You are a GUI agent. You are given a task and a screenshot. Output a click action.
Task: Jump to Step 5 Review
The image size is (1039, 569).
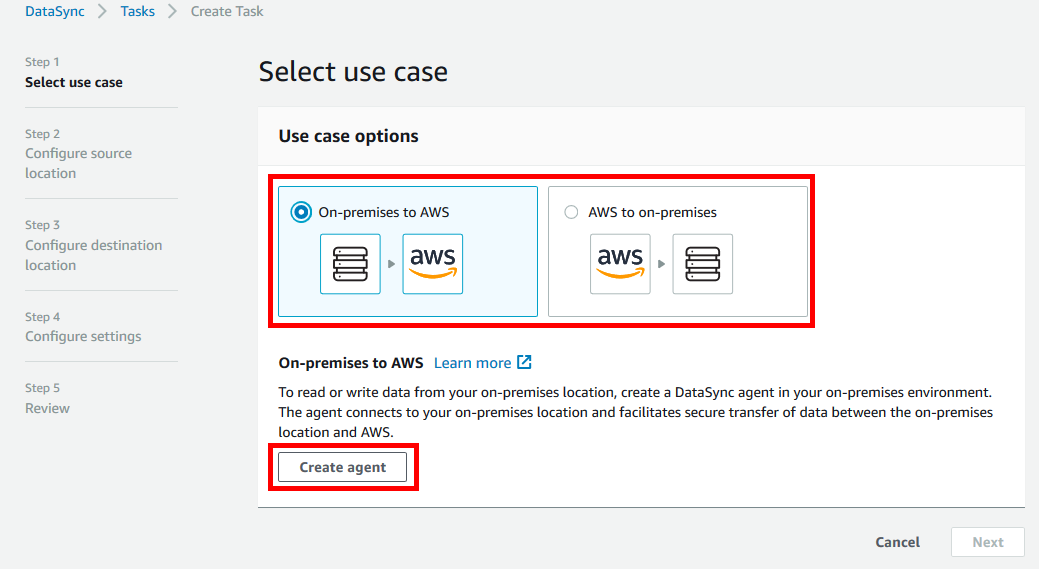pyautogui.click(x=48, y=408)
